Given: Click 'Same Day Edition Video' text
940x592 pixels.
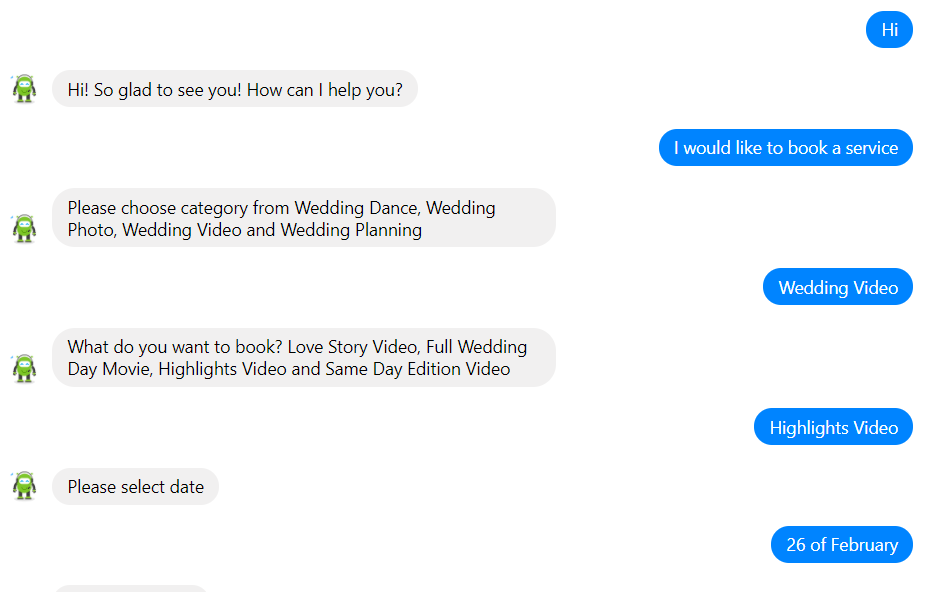Looking at the screenshot, I should click(x=418, y=369).
